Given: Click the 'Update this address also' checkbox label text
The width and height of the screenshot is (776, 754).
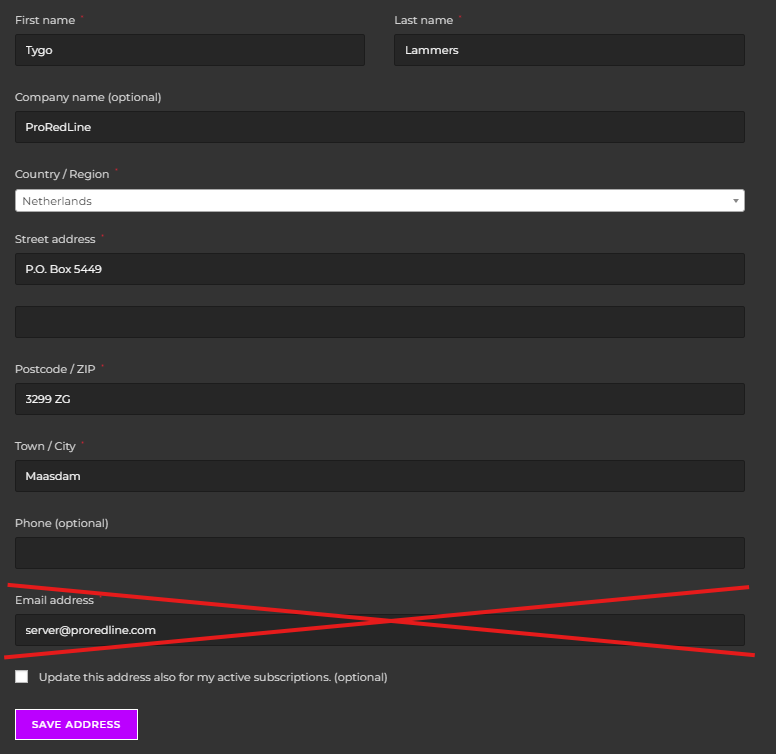Looking at the screenshot, I should 213,677.
